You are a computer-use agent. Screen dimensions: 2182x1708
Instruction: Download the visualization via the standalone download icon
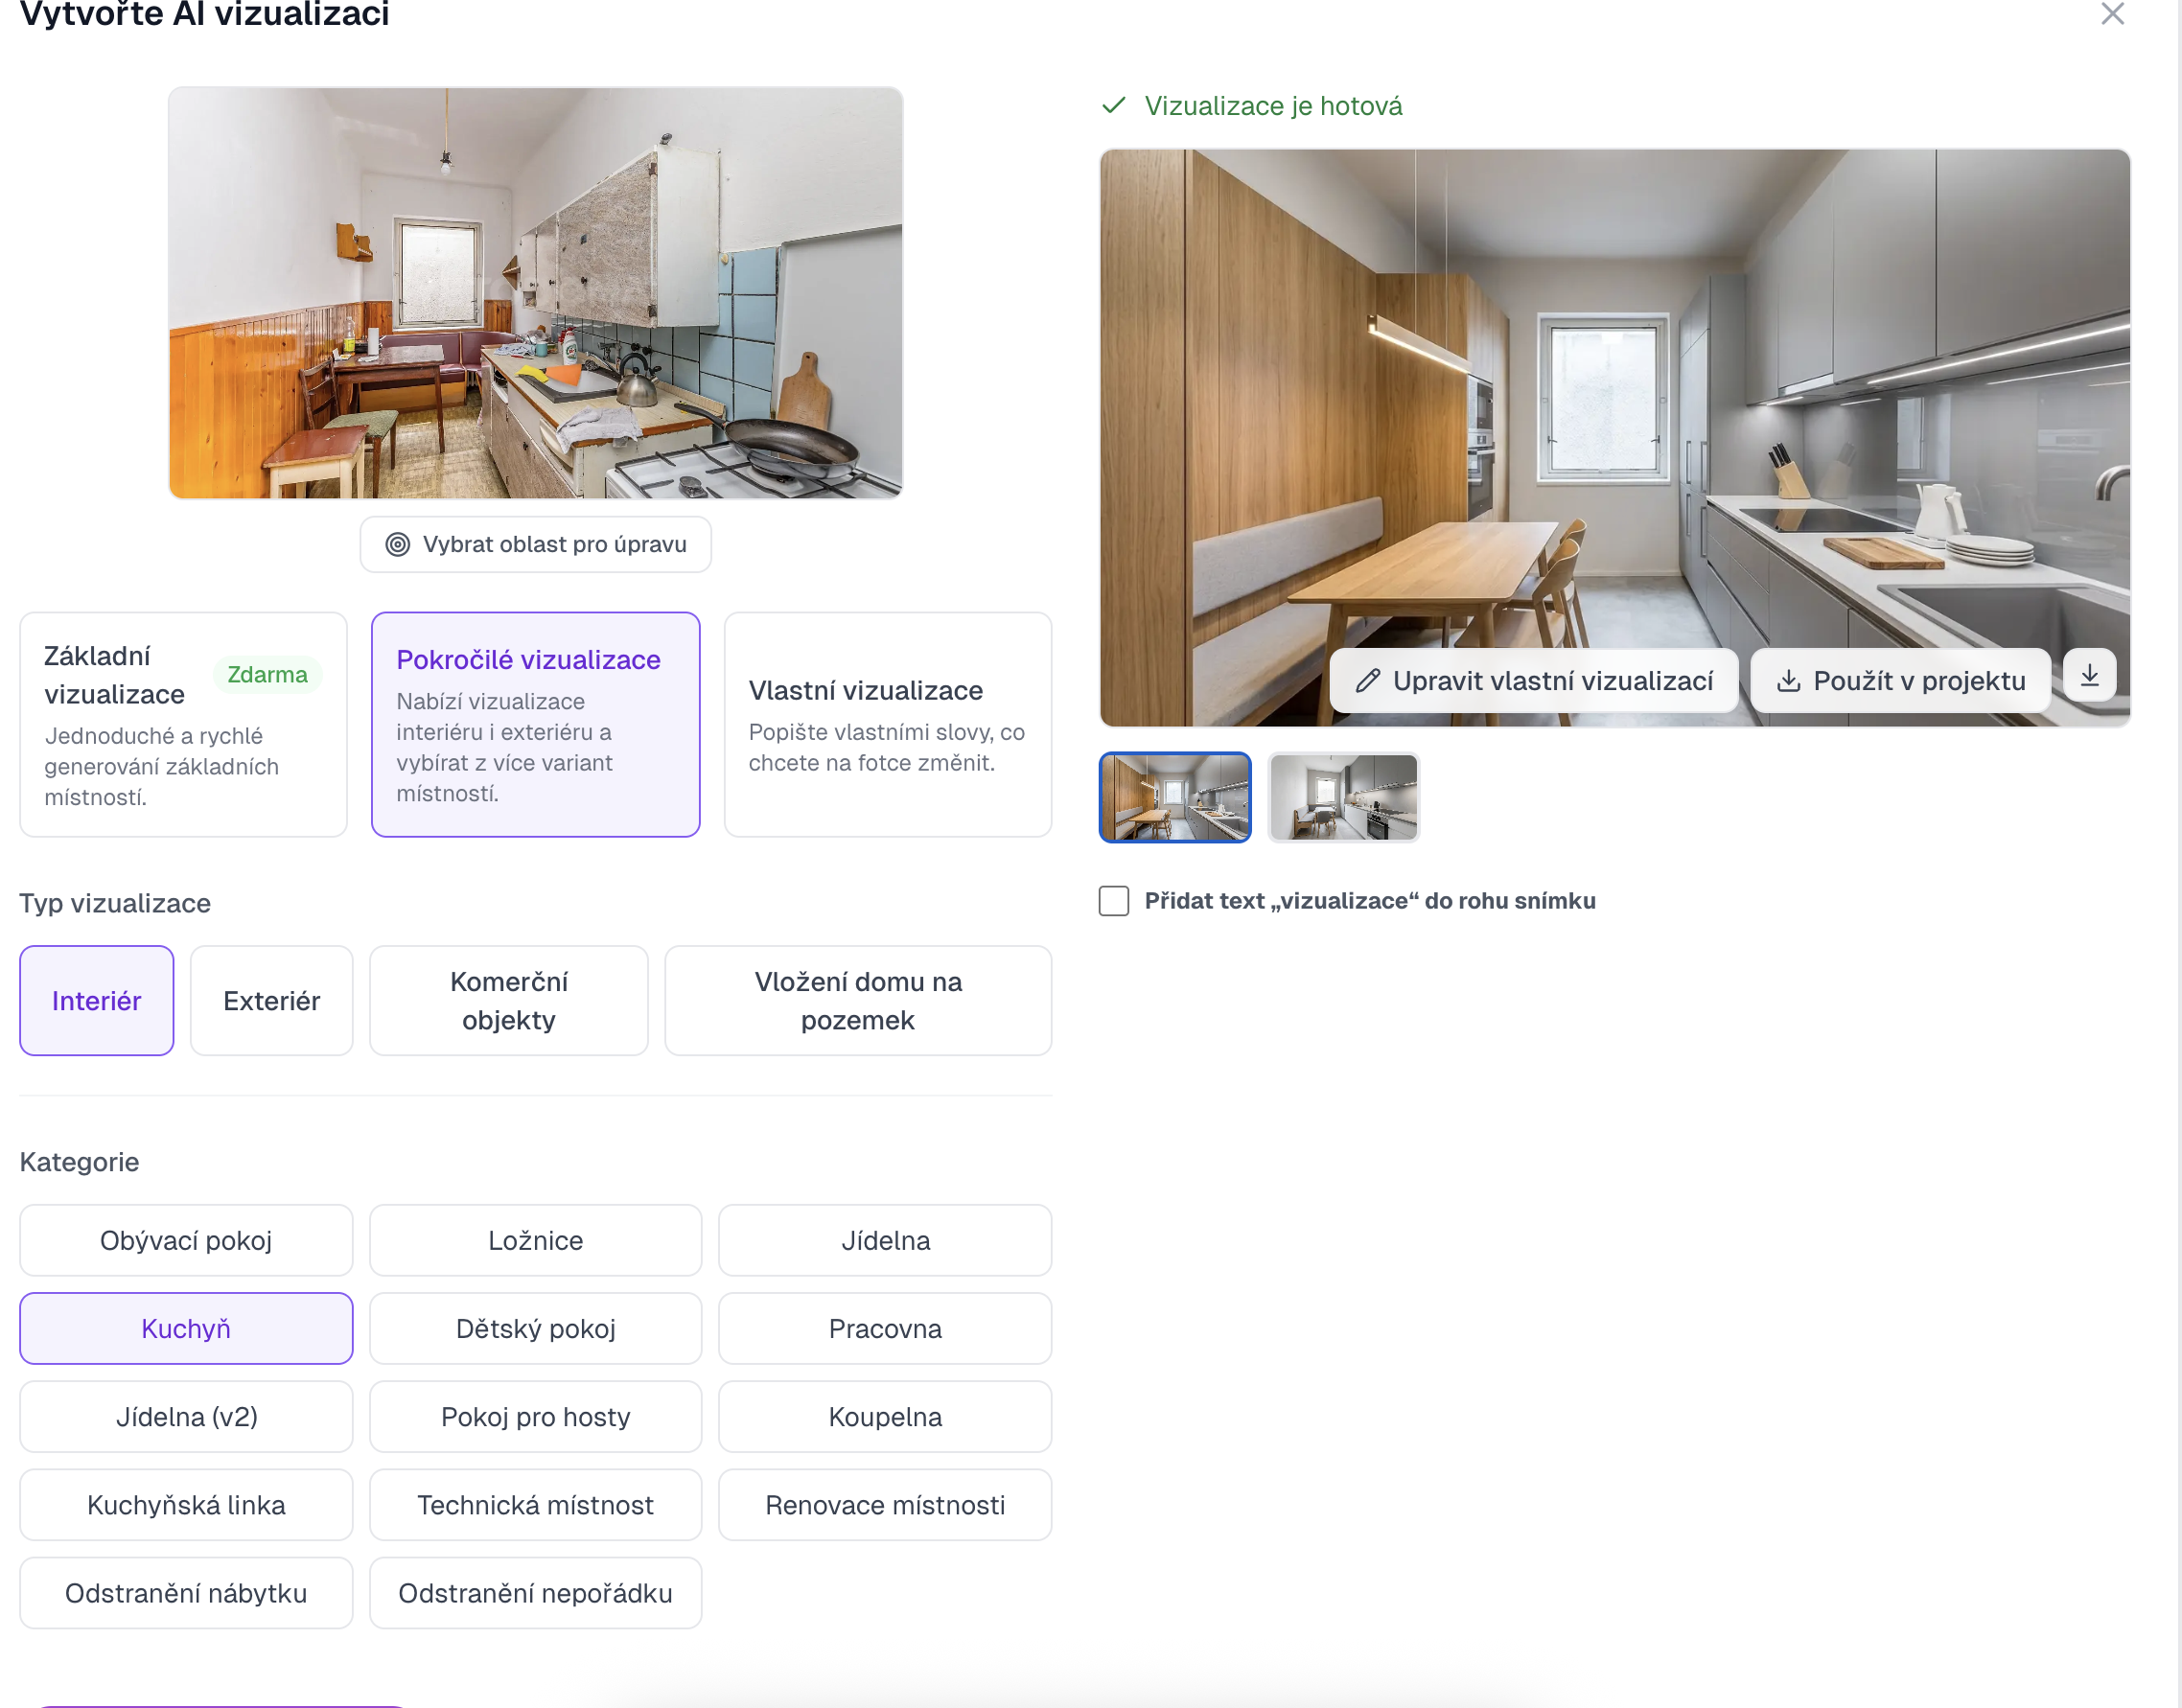[2089, 675]
